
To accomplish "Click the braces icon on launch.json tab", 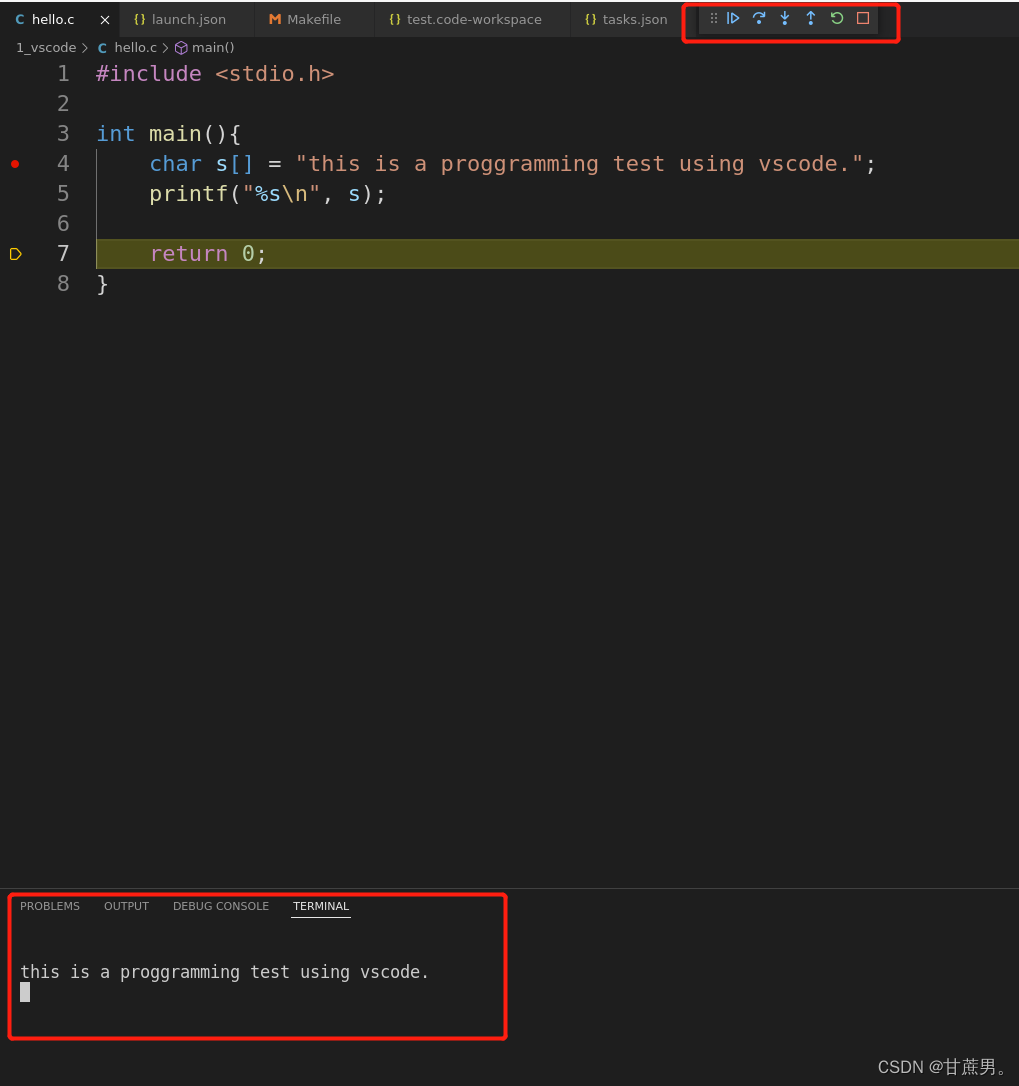I will (x=140, y=20).
